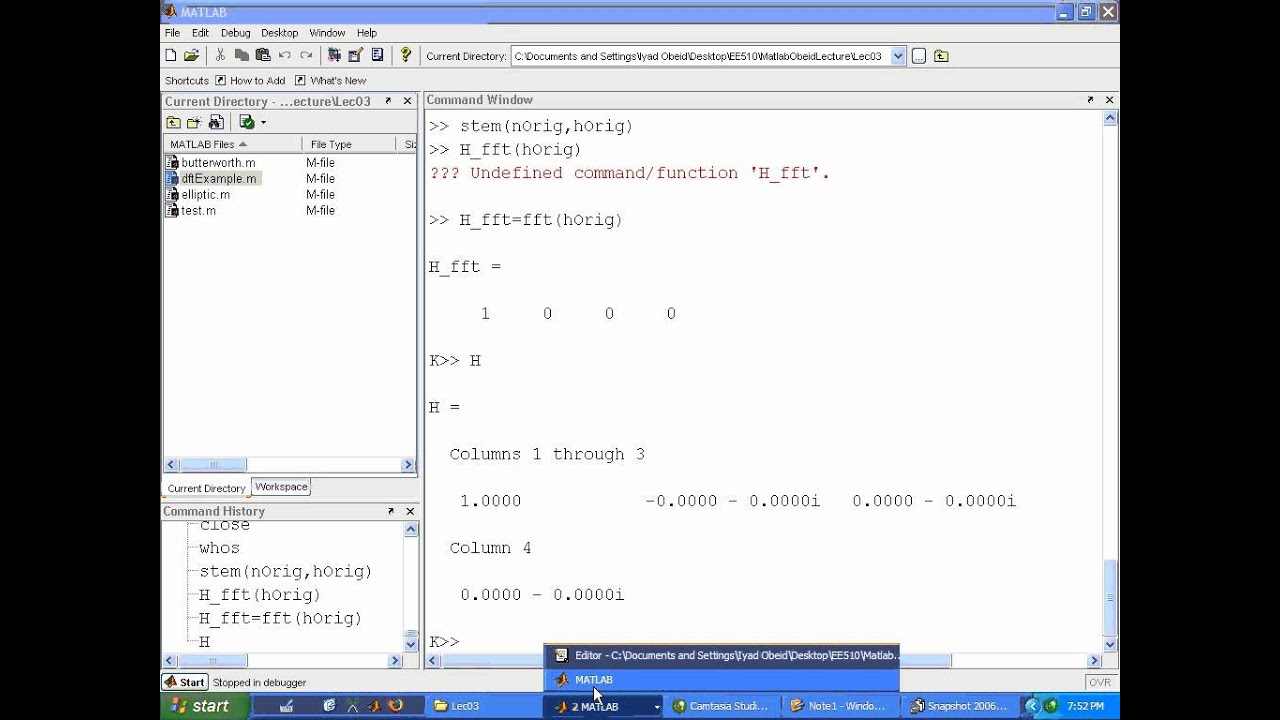This screenshot has width=1280, height=720.
Task: Undock the Command Window
Action: [x=1090, y=100]
